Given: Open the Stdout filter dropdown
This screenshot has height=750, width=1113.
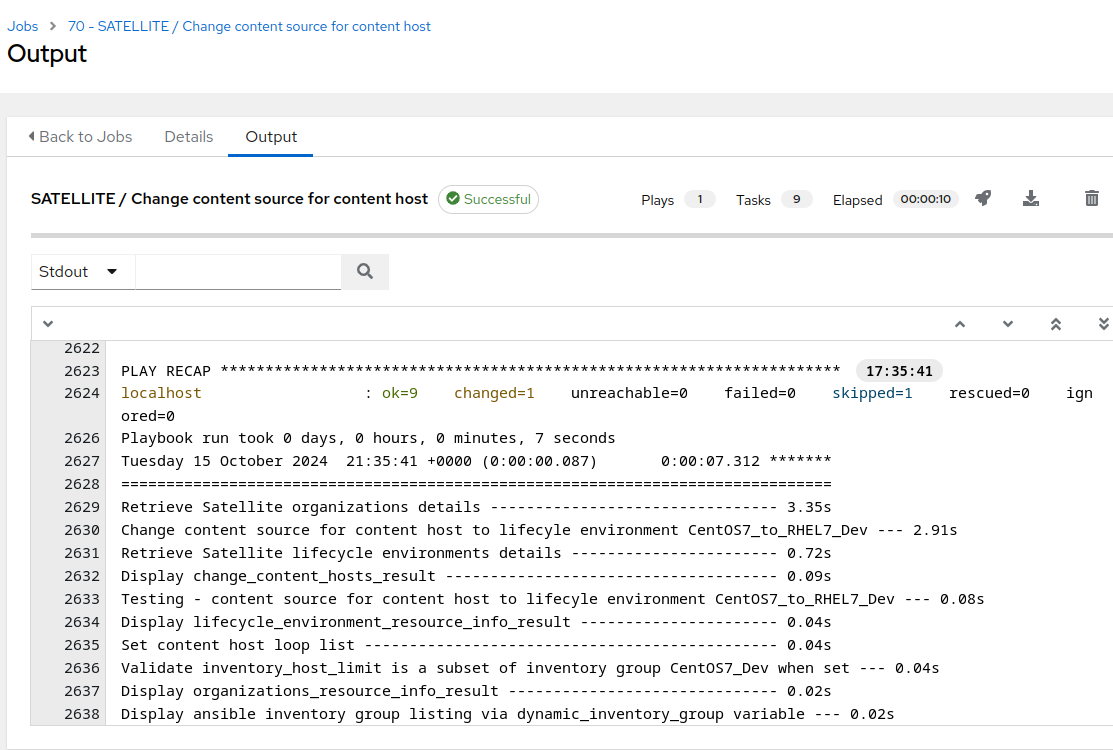Looking at the screenshot, I should pos(83,272).
